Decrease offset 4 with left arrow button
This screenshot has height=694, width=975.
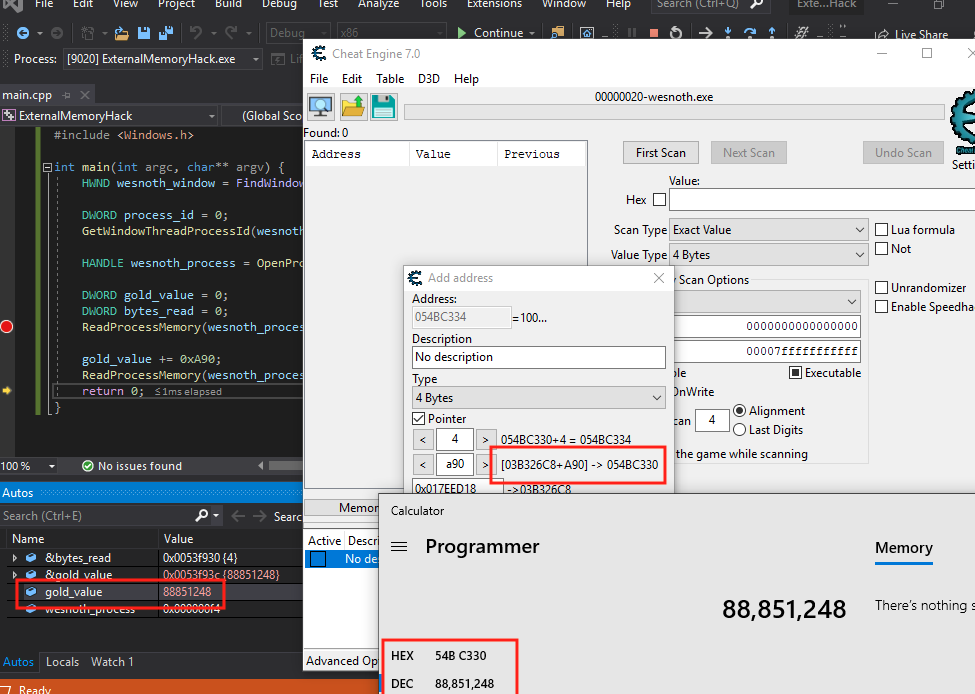pyautogui.click(x=423, y=440)
